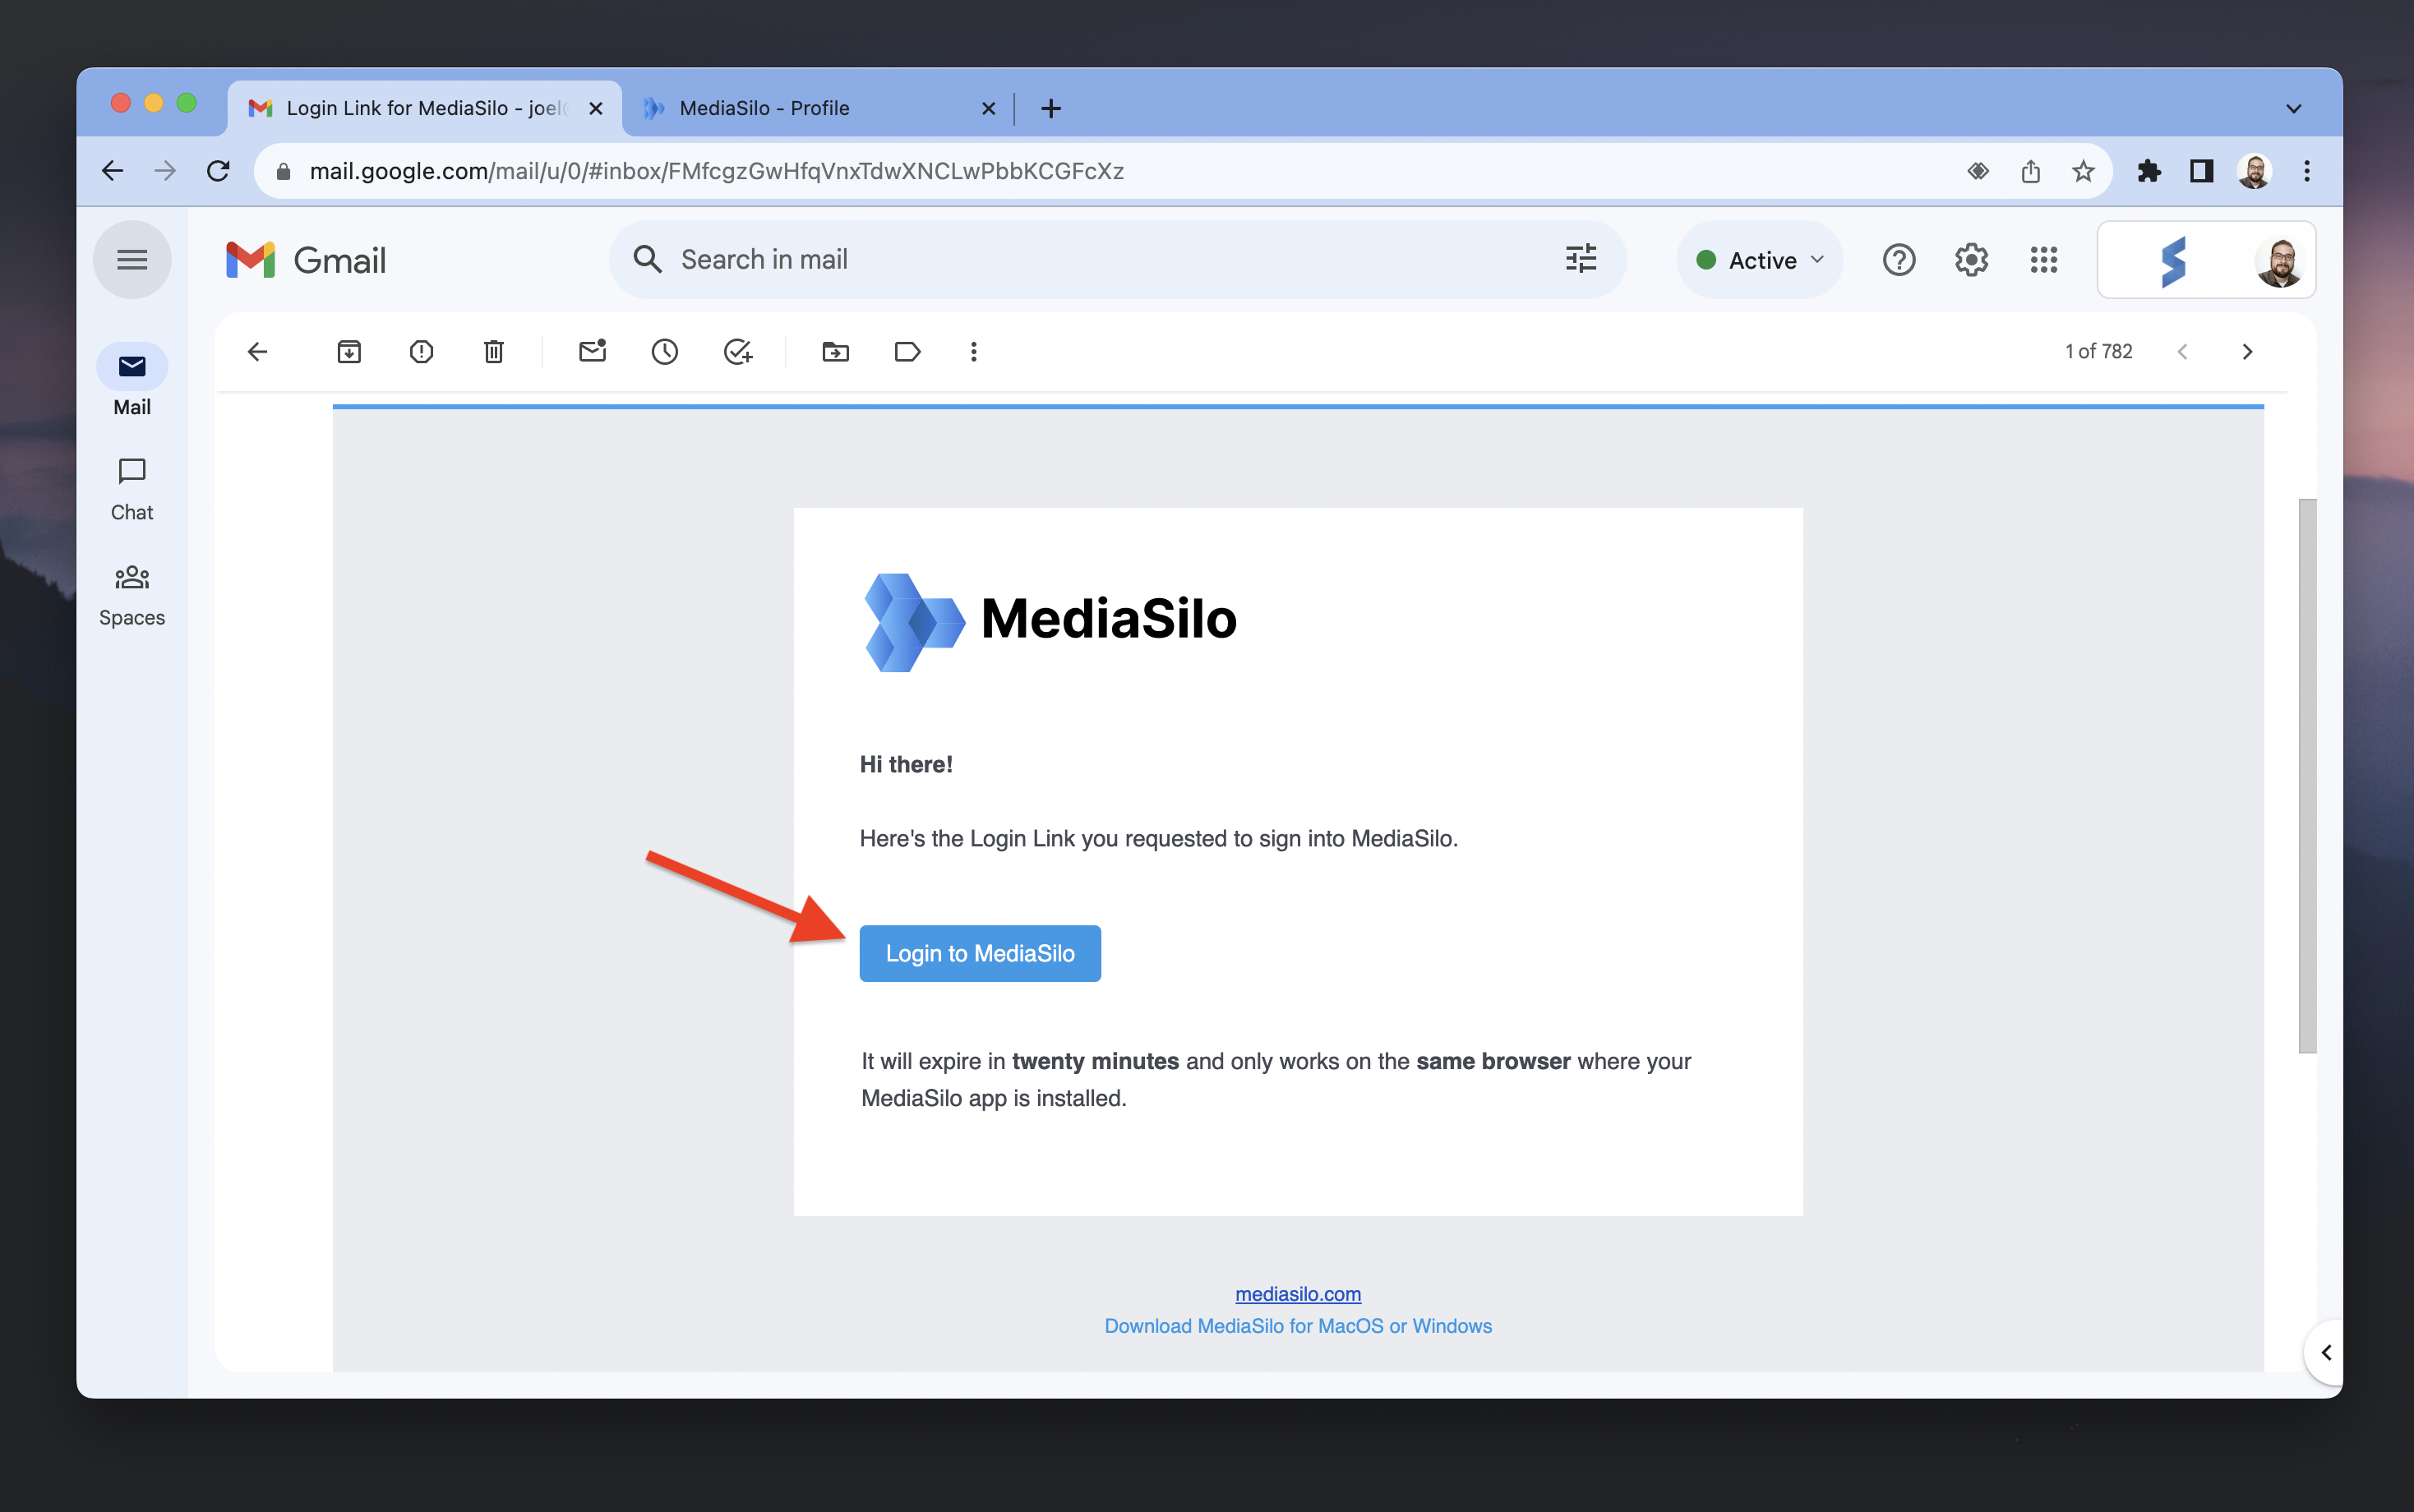Open a new browser tab
This screenshot has width=2414, height=1512.
tap(1050, 108)
